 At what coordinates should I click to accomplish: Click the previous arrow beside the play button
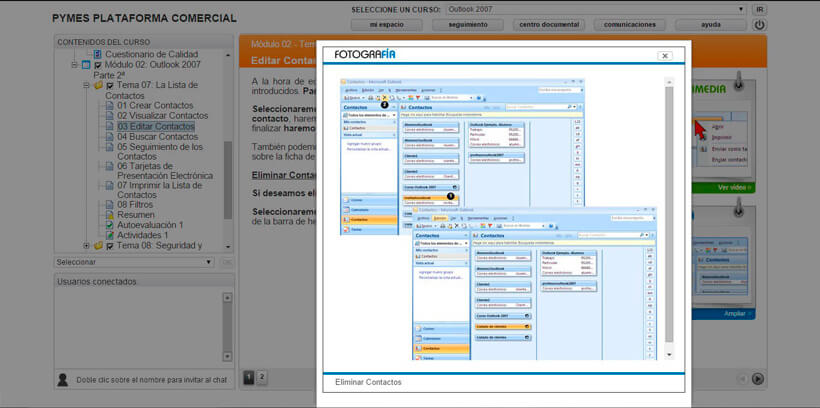[x=742, y=379]
